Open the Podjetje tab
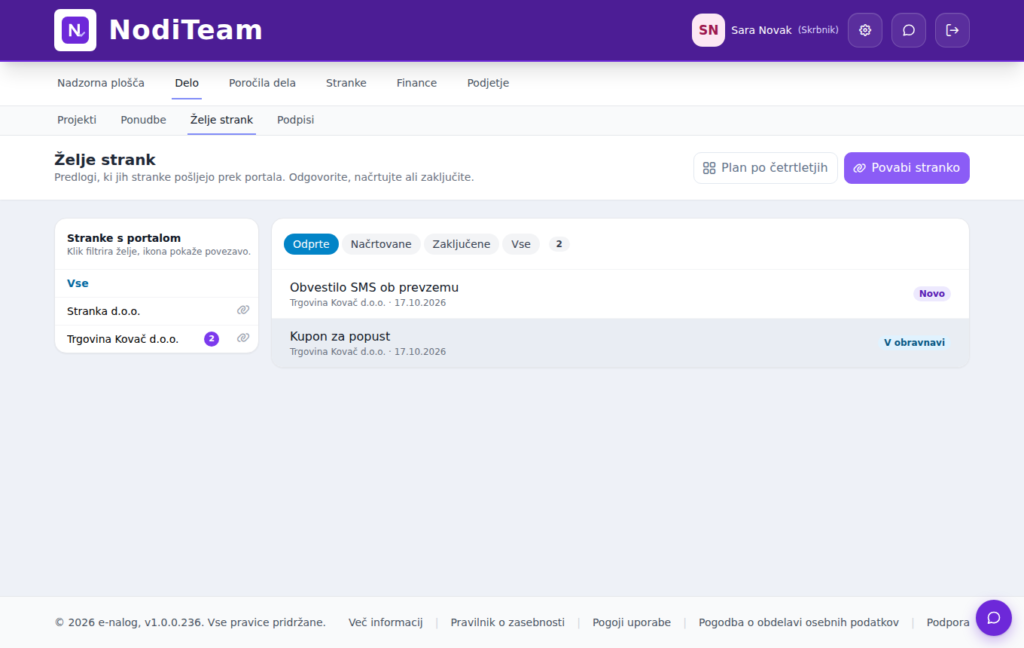The height and width of the screenshot is (648, 1024). (x=488, y=83)
